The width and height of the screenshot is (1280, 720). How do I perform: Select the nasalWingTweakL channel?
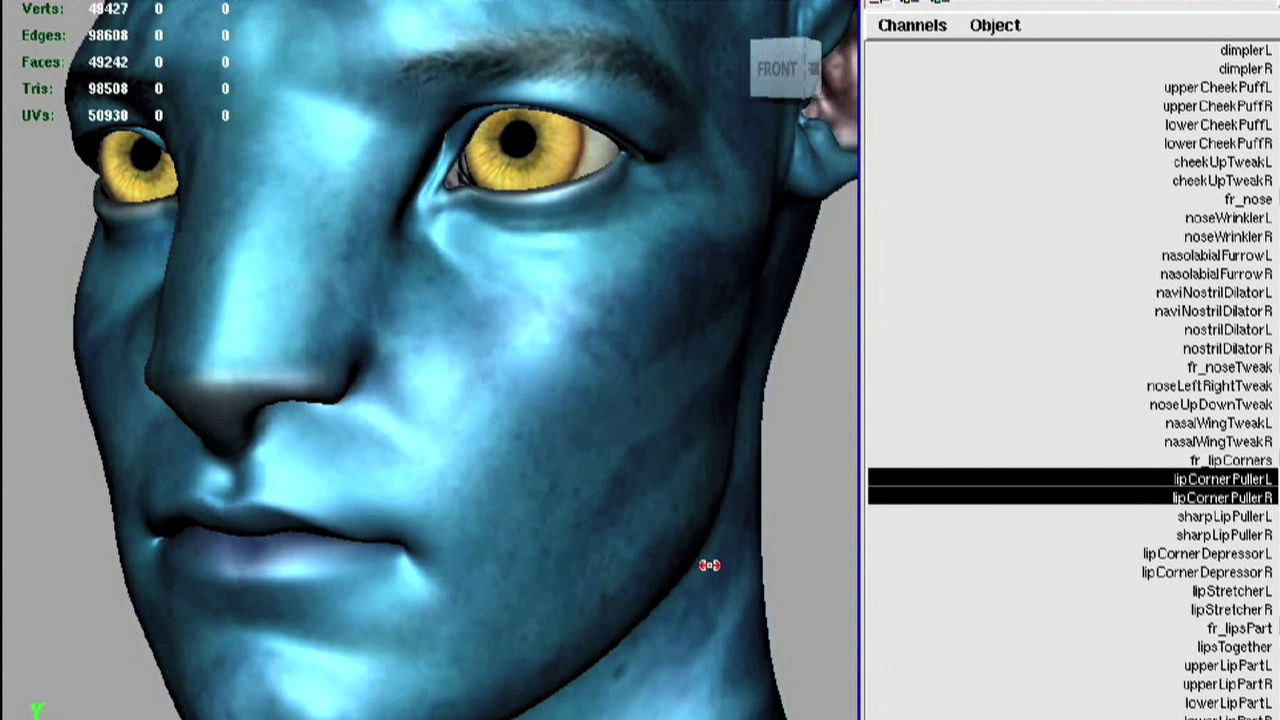[1218, 423]
